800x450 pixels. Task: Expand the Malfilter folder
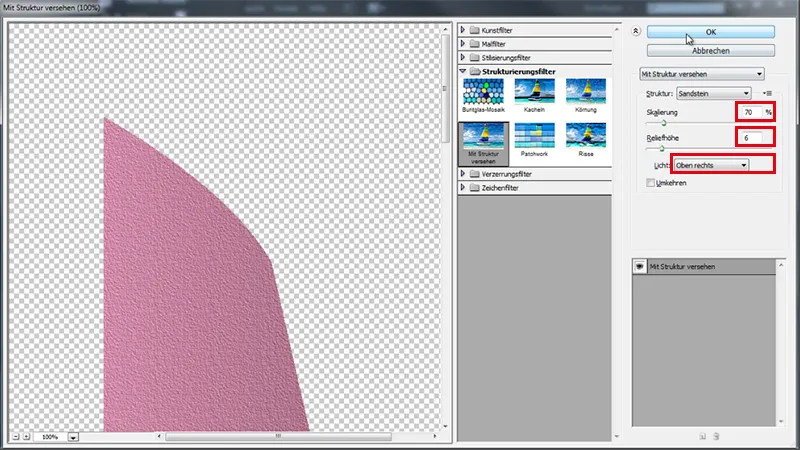(x=463, y=44)
